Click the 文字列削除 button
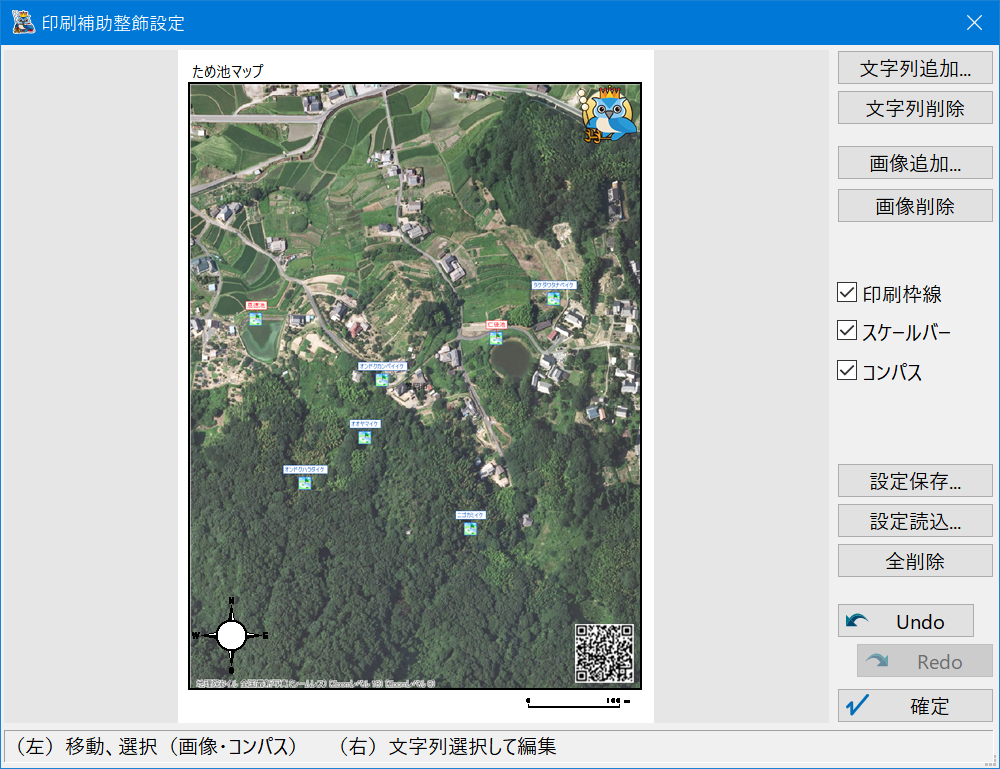This screenshot has width=1000, height=769. pos(915,109)
